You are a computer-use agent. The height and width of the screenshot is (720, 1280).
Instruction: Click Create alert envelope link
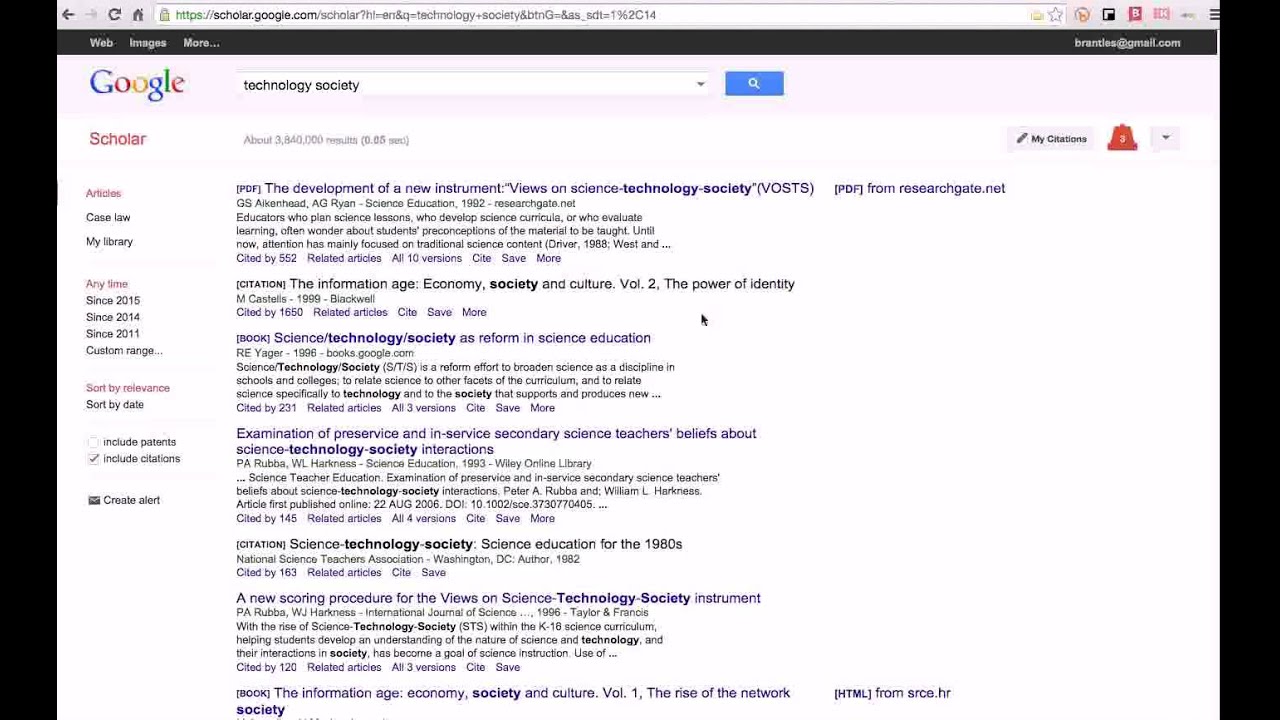pos(124,500)
